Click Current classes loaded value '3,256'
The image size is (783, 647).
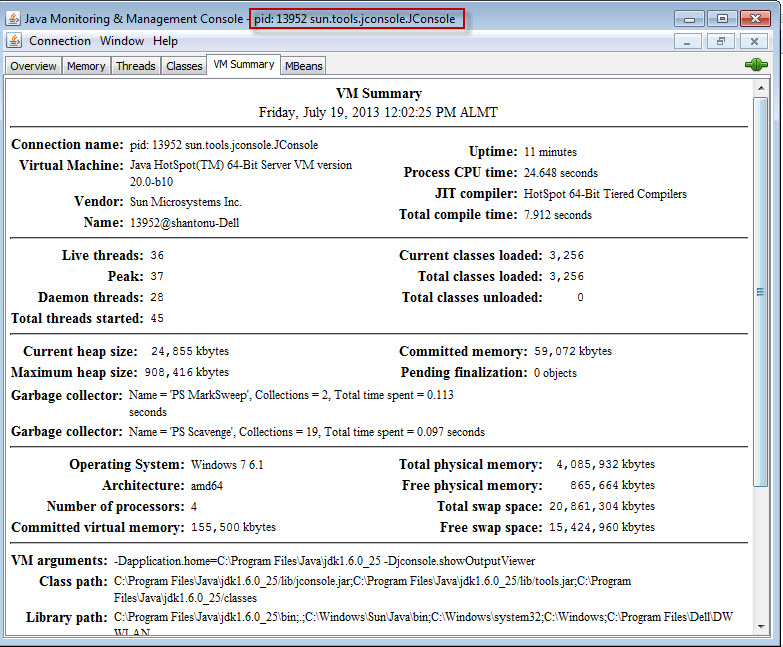pos(566,256)
